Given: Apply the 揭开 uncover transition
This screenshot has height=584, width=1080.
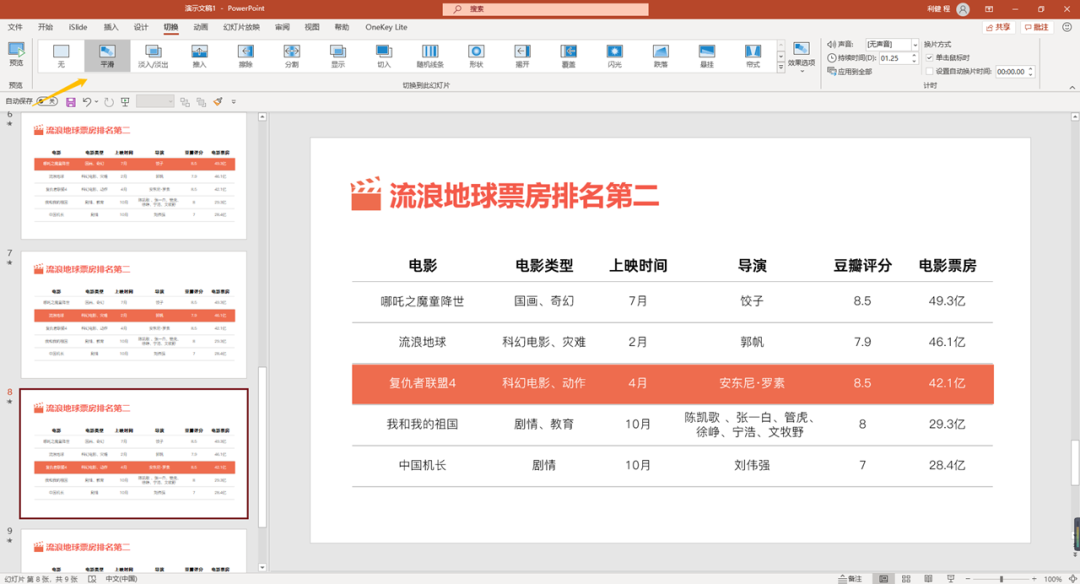Looking at the screenshot, I should click(x=522, y=55).
